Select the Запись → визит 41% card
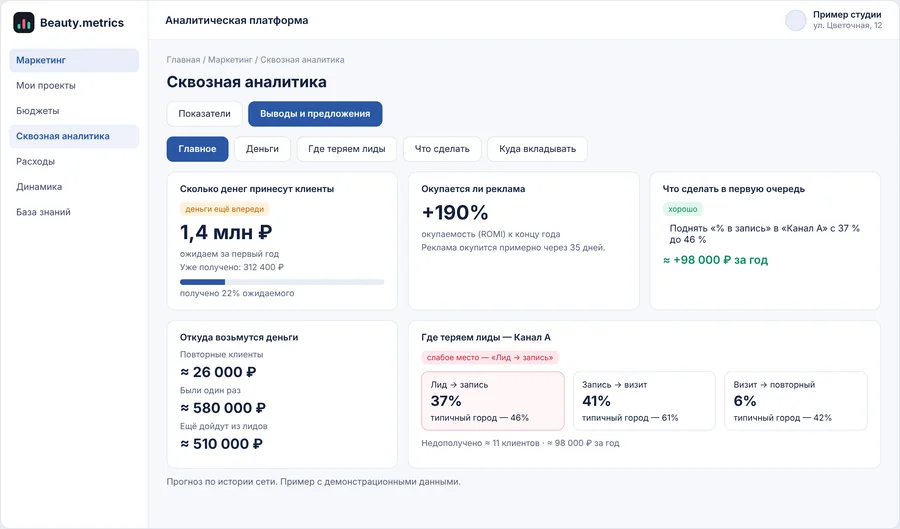The height and width of the screenshot is (529, 900). (644, 400)
